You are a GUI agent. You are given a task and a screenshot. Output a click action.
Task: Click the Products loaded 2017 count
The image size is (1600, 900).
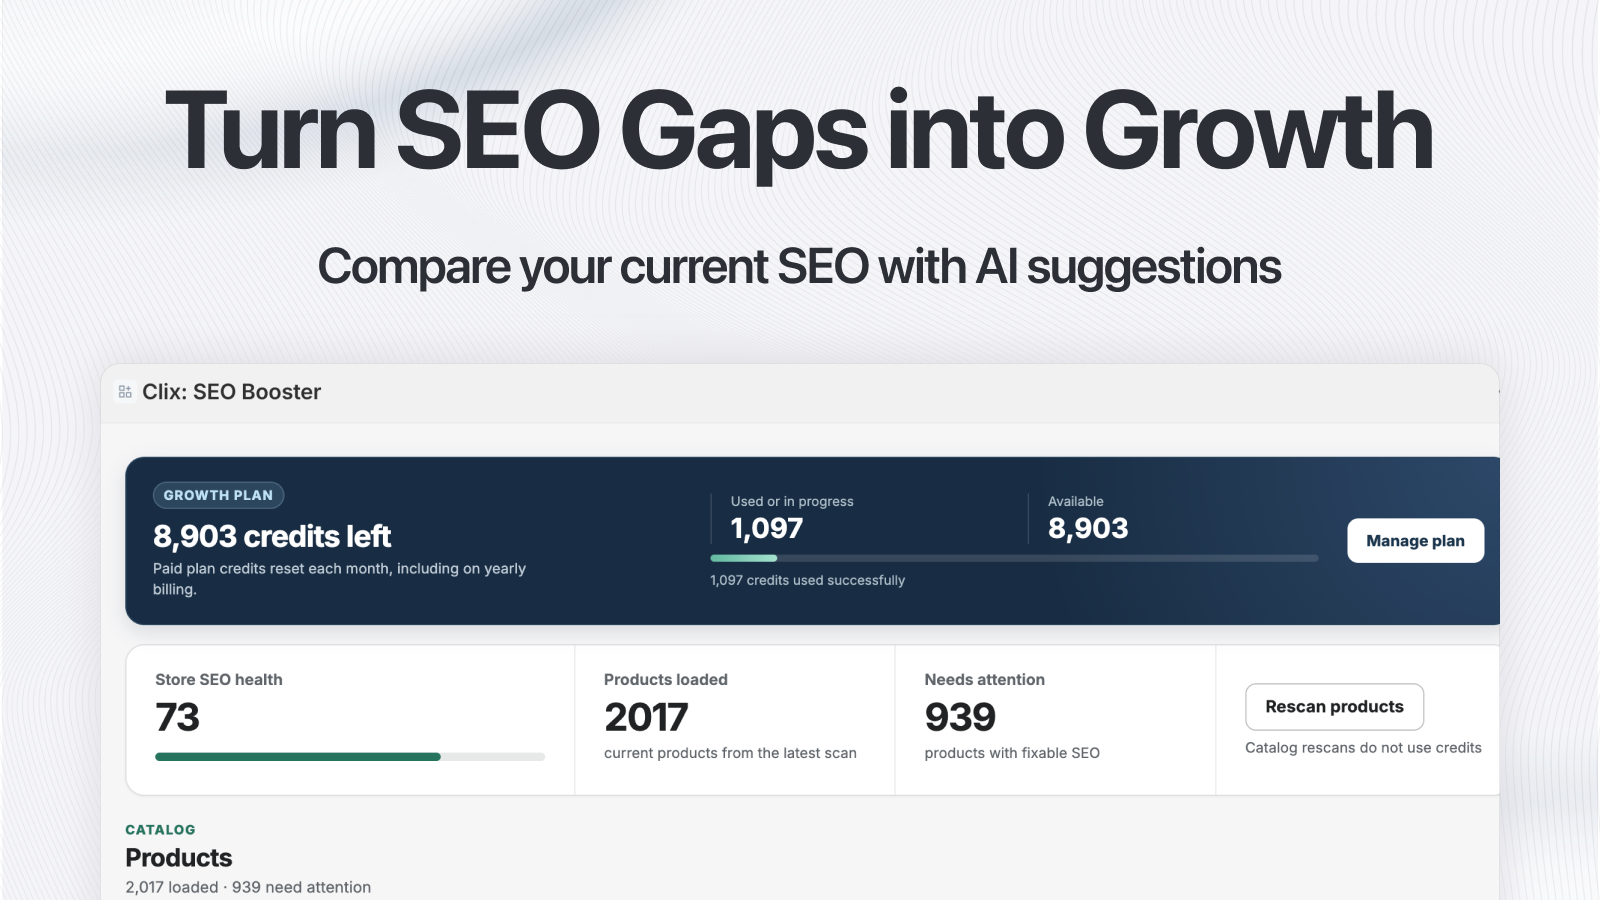click(646, 717)
